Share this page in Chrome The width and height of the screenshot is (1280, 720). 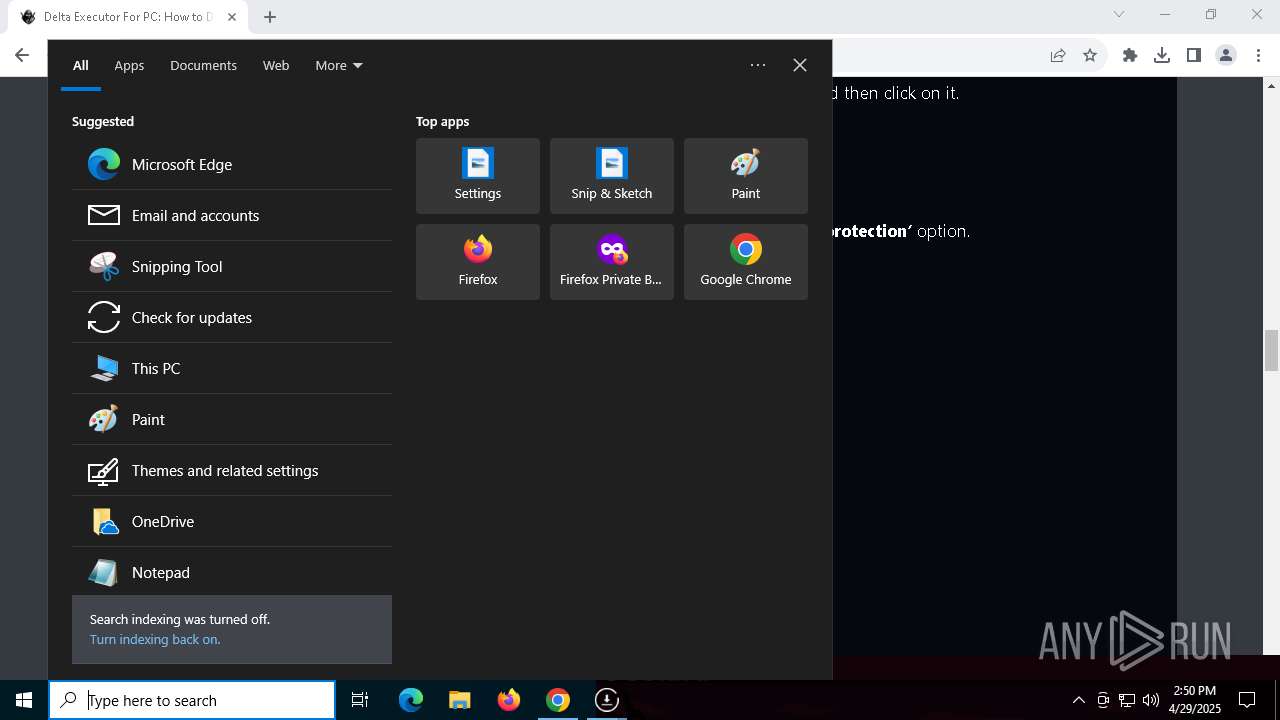click(x=1058, y=55)
